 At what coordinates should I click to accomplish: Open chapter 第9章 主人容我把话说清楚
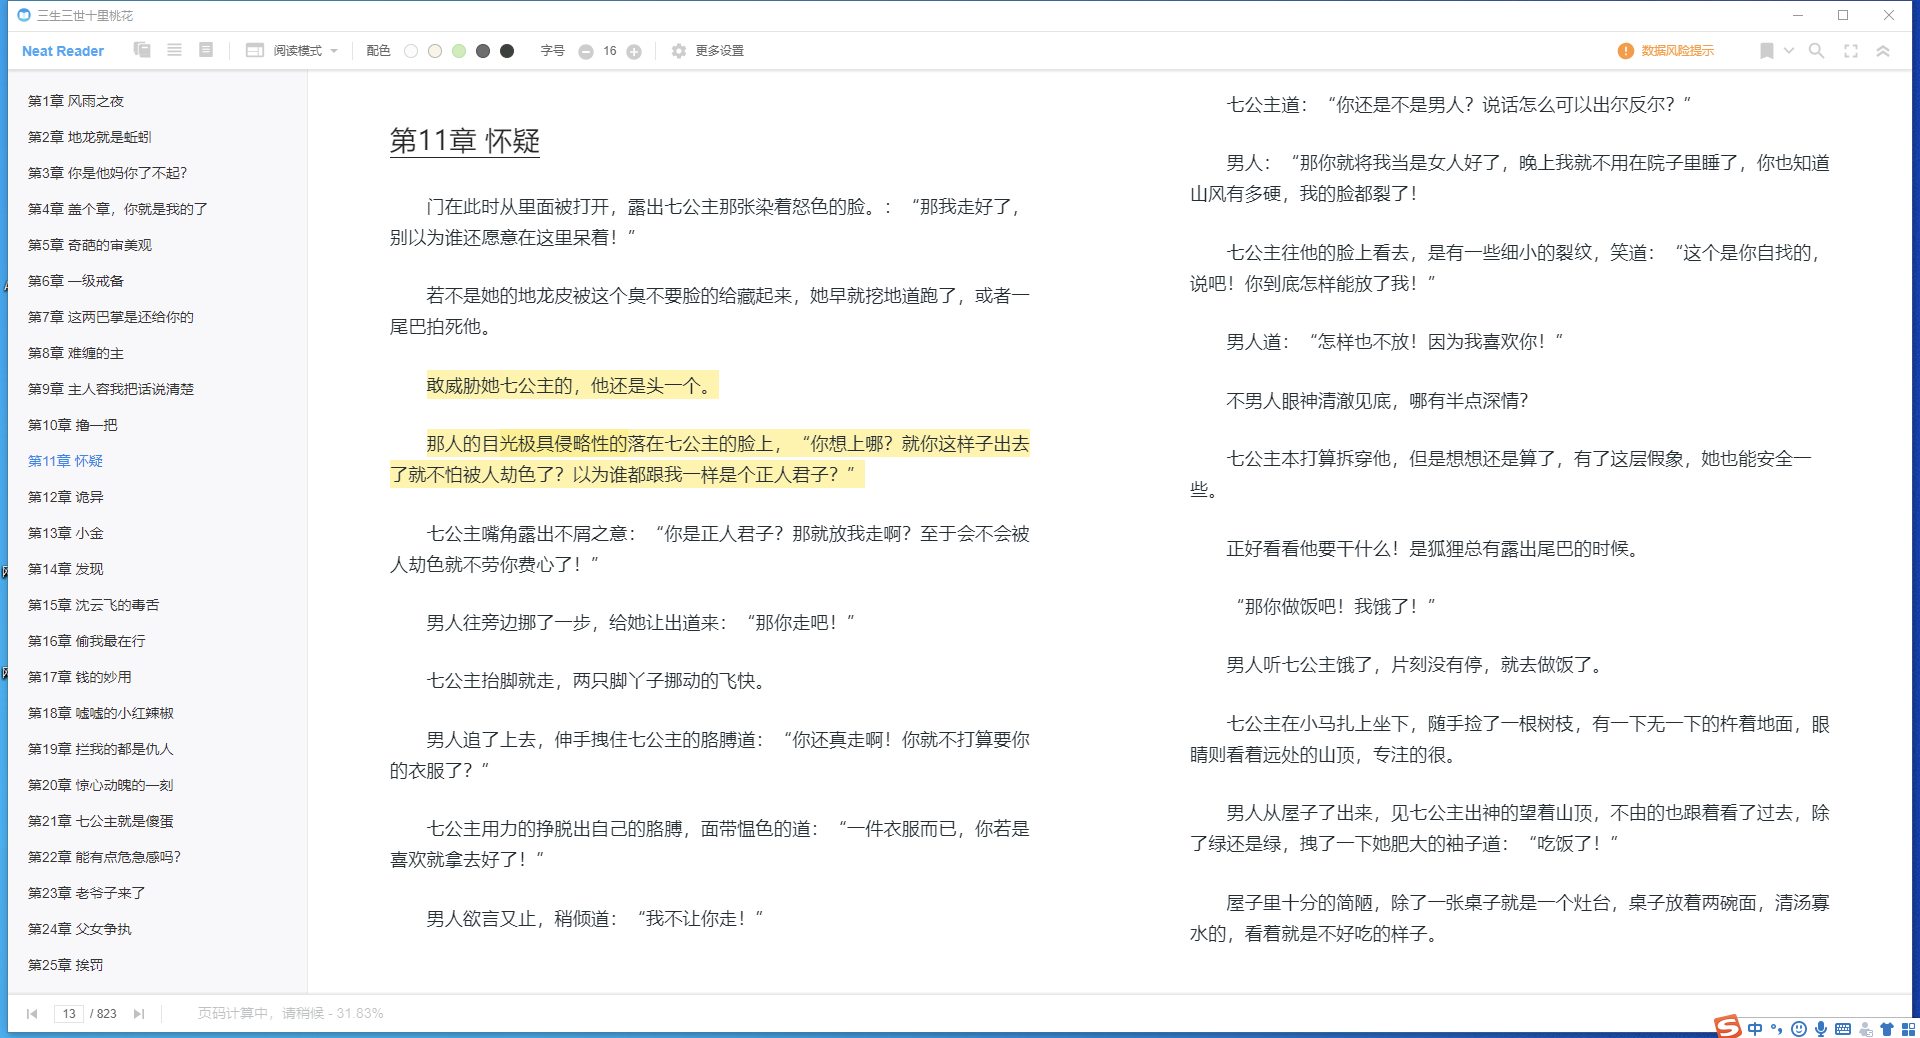click(111, 389)
